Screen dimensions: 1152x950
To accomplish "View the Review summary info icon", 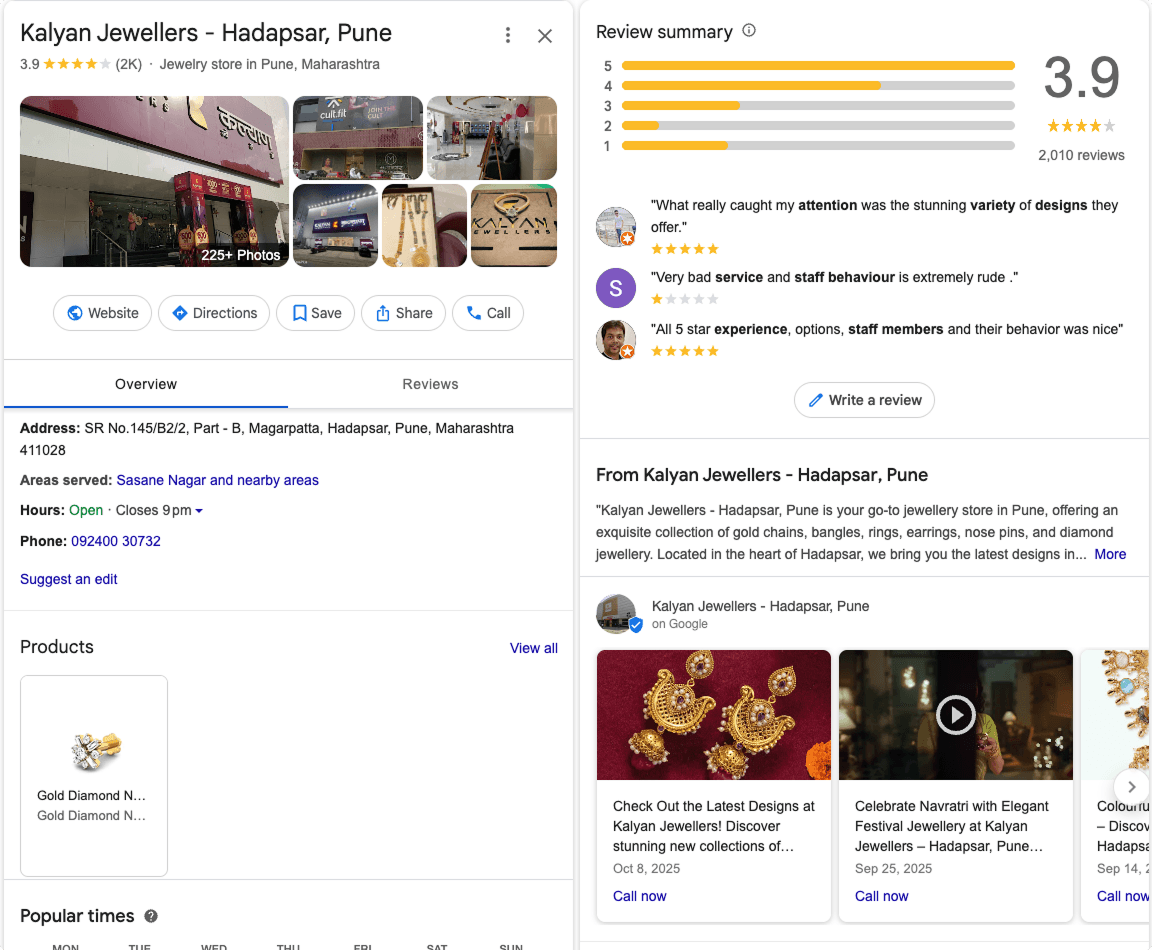I will [748, 31].
